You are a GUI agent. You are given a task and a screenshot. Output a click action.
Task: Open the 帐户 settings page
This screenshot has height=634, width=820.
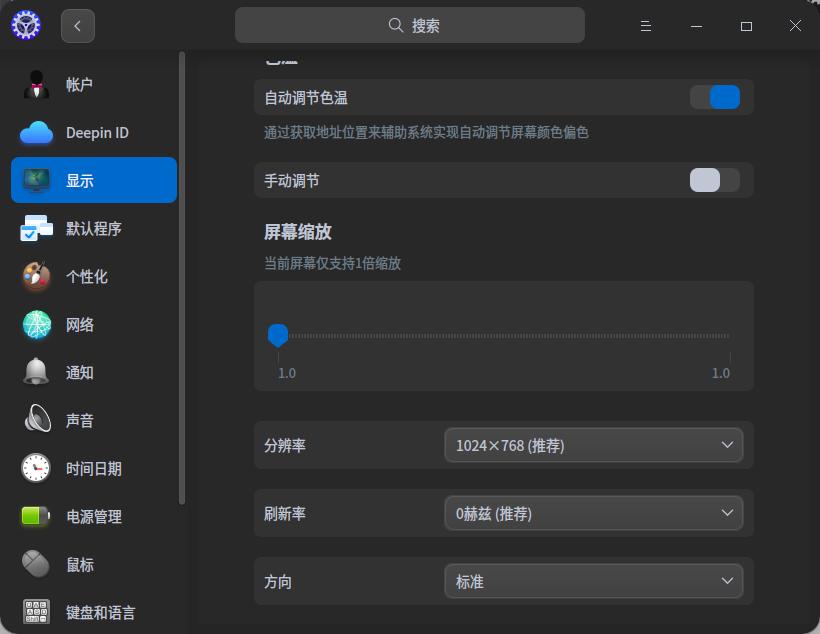point(94,84)
